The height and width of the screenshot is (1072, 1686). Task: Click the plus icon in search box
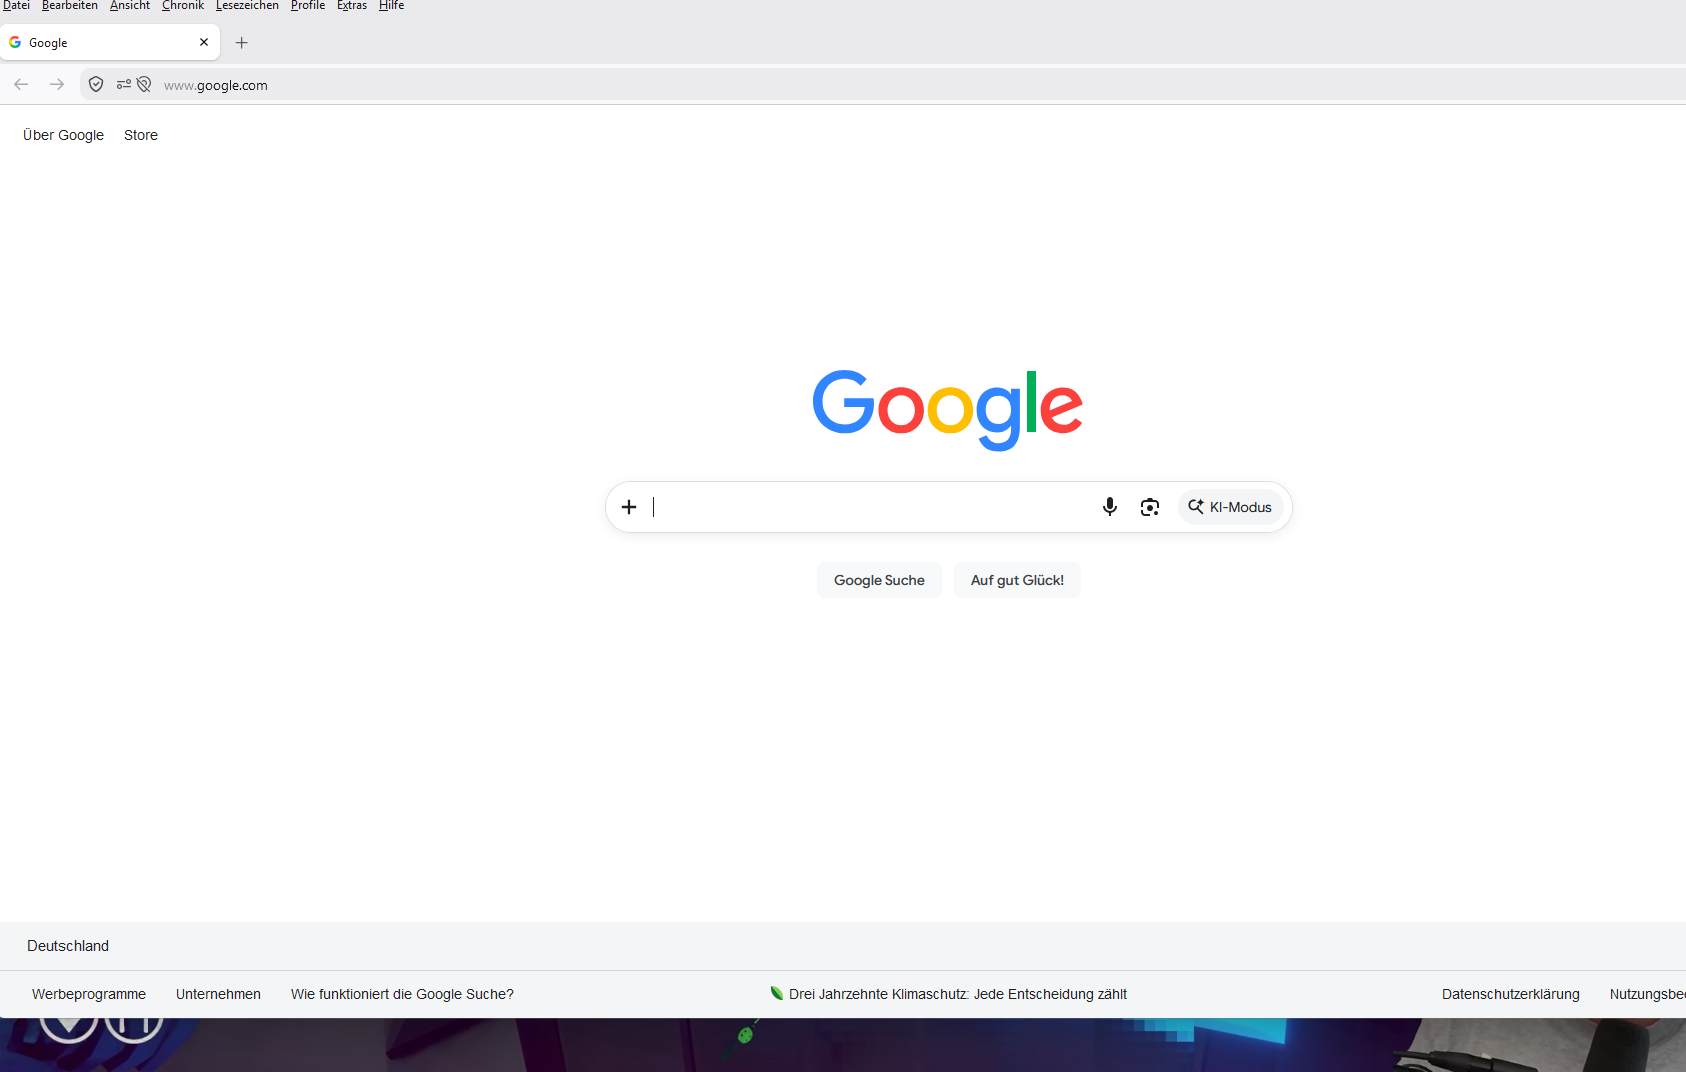point(629,507)
